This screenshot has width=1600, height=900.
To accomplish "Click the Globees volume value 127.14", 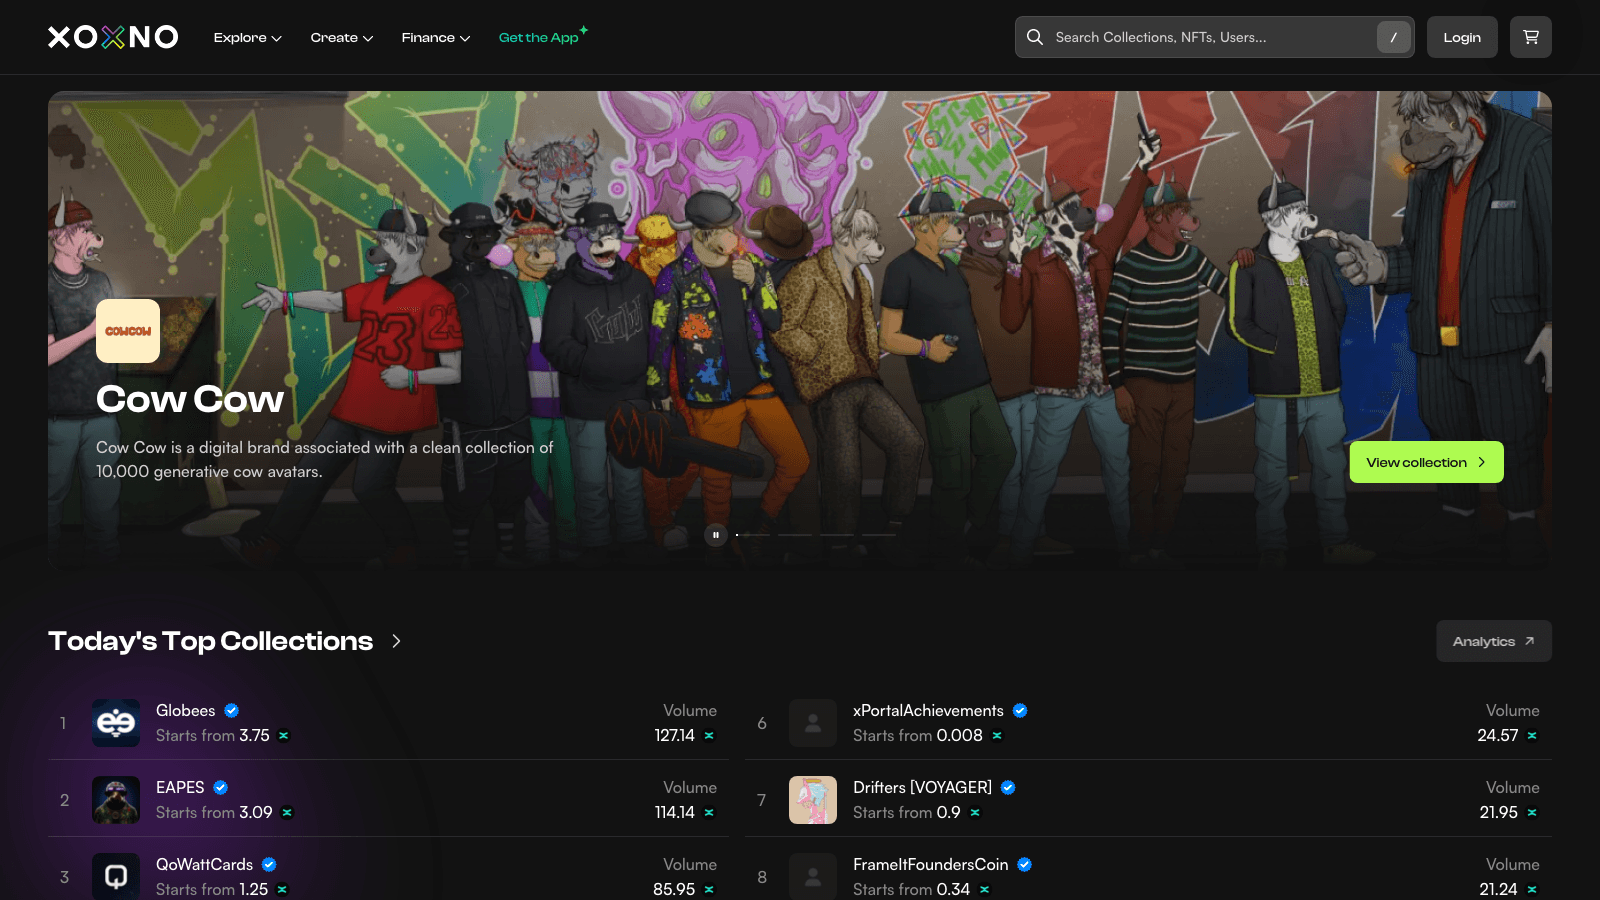I will [x=675, y=735].
